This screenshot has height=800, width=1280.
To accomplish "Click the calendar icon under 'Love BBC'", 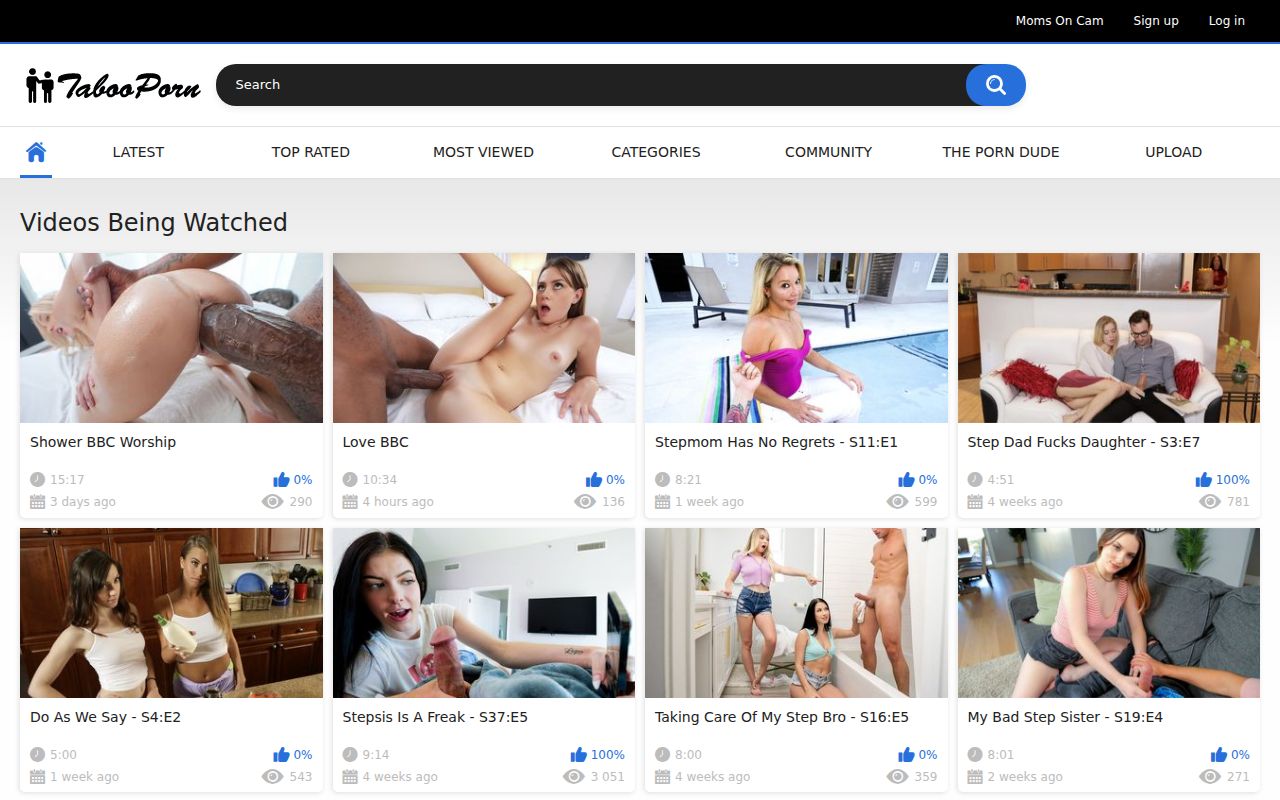I will pyautogui.click(x=349, y=501).
